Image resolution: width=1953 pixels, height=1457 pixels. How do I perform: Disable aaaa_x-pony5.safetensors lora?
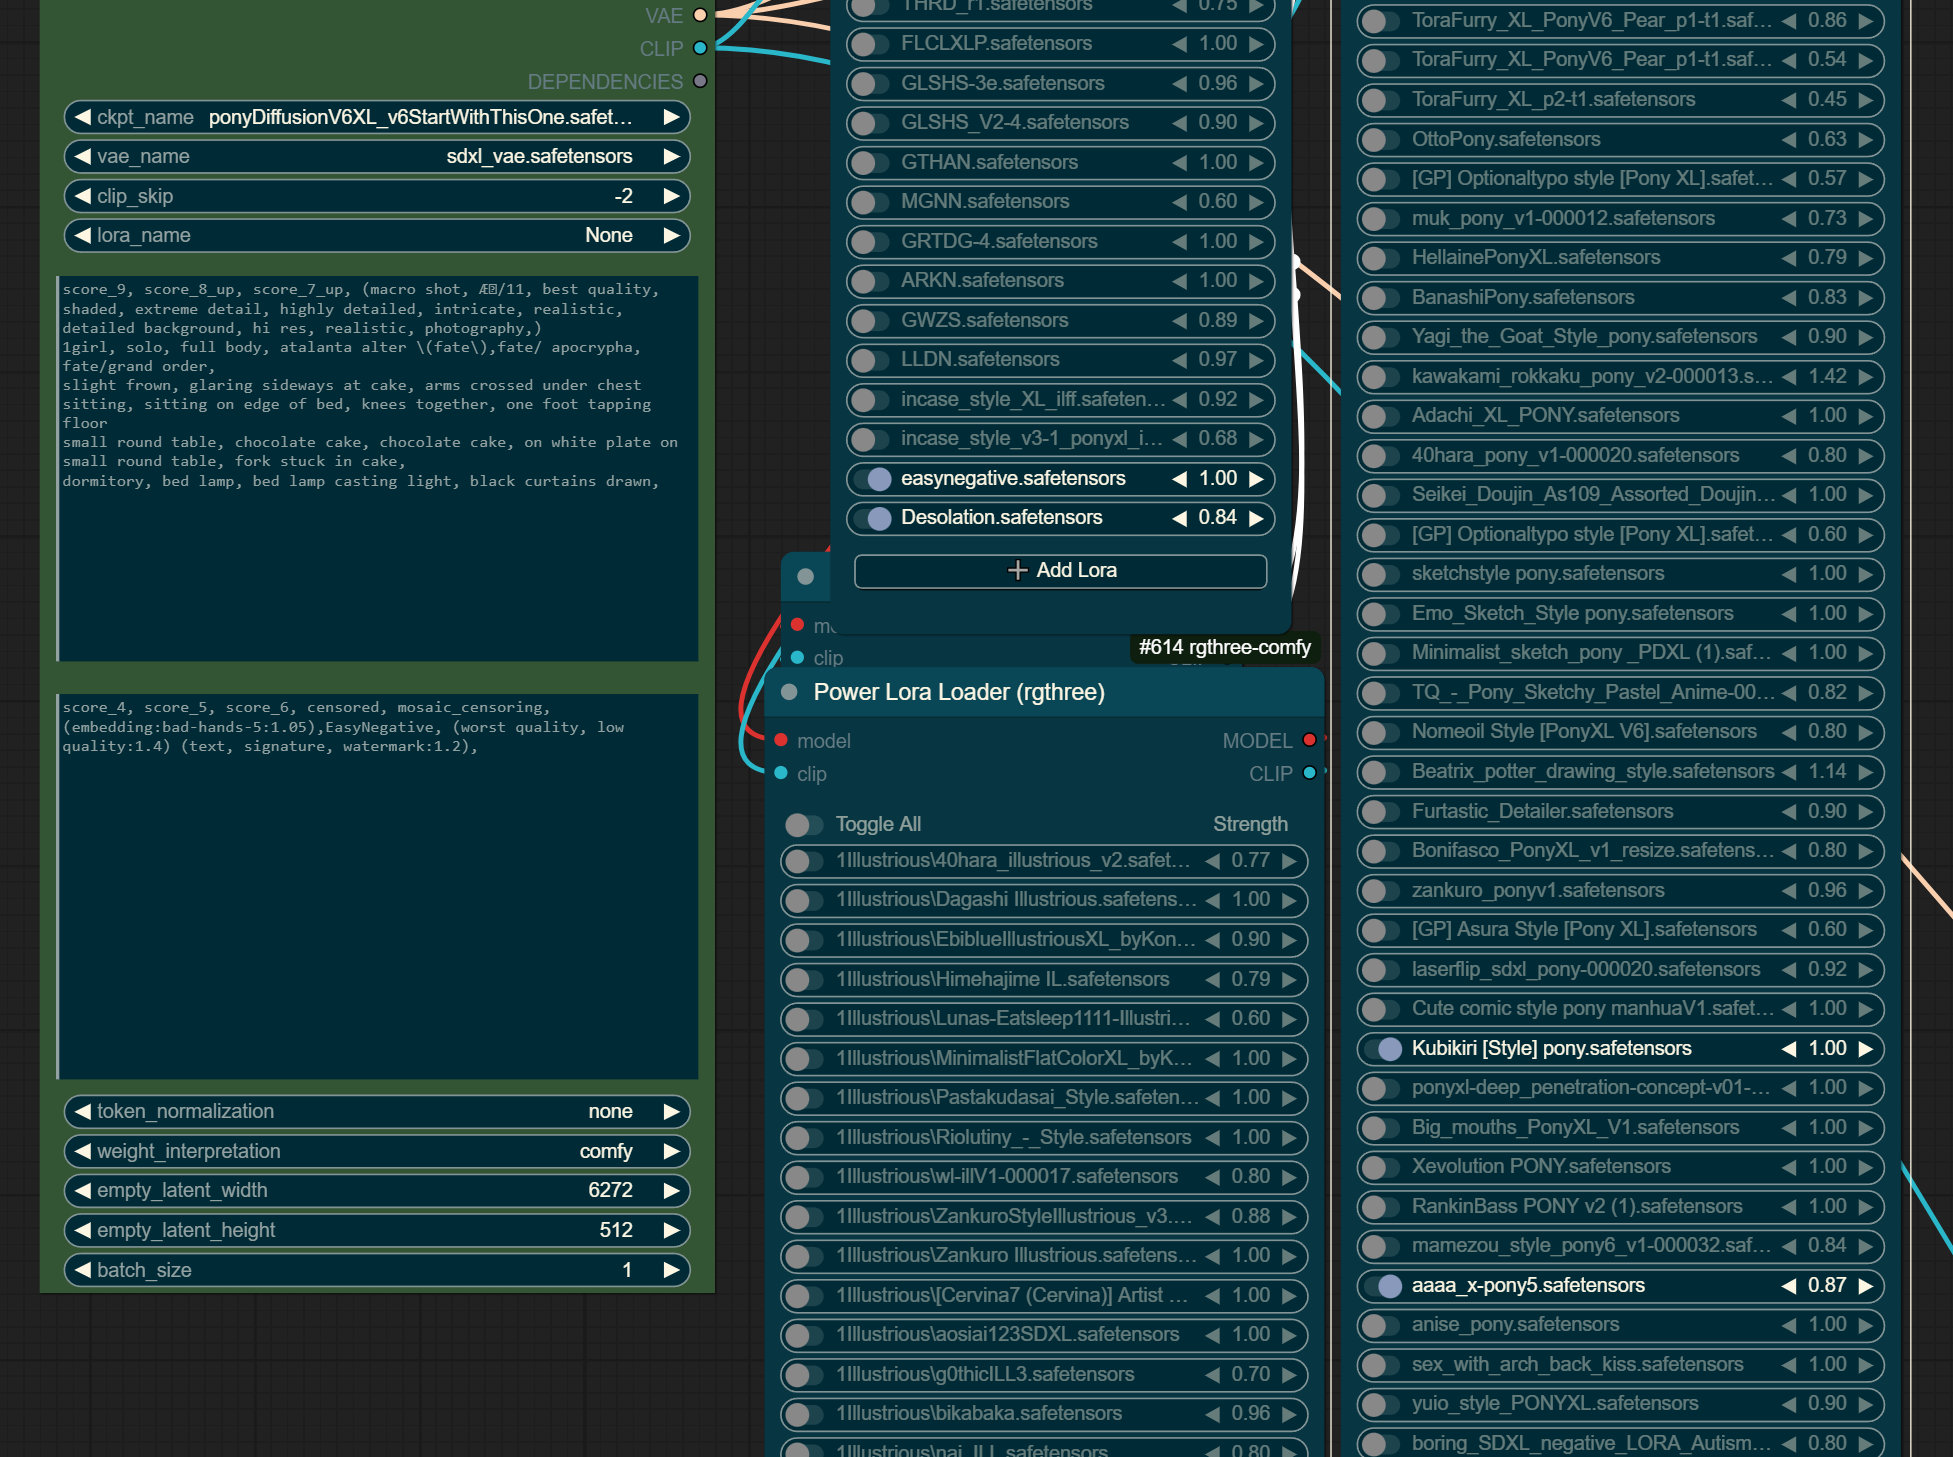point(1381,1285)
